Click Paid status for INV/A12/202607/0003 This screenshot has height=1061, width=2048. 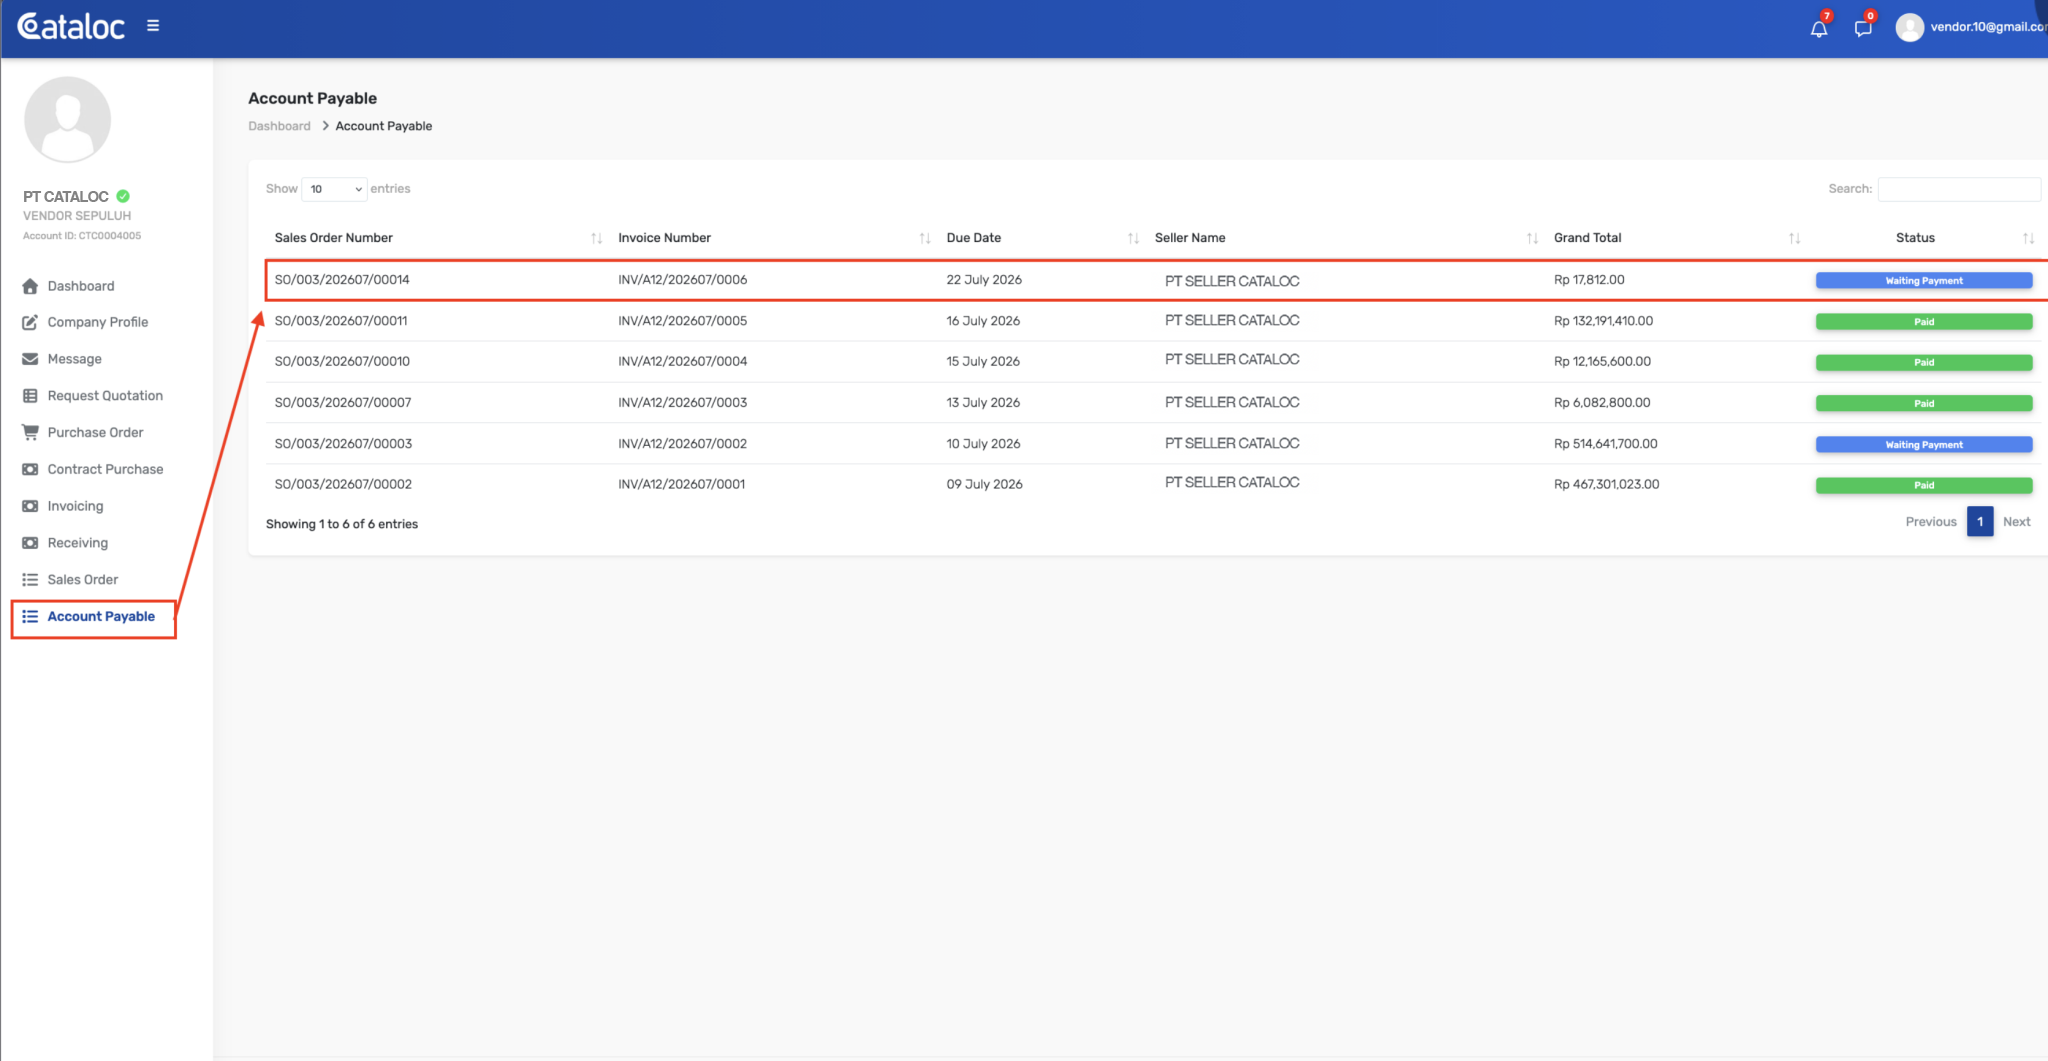point(1924,403)
